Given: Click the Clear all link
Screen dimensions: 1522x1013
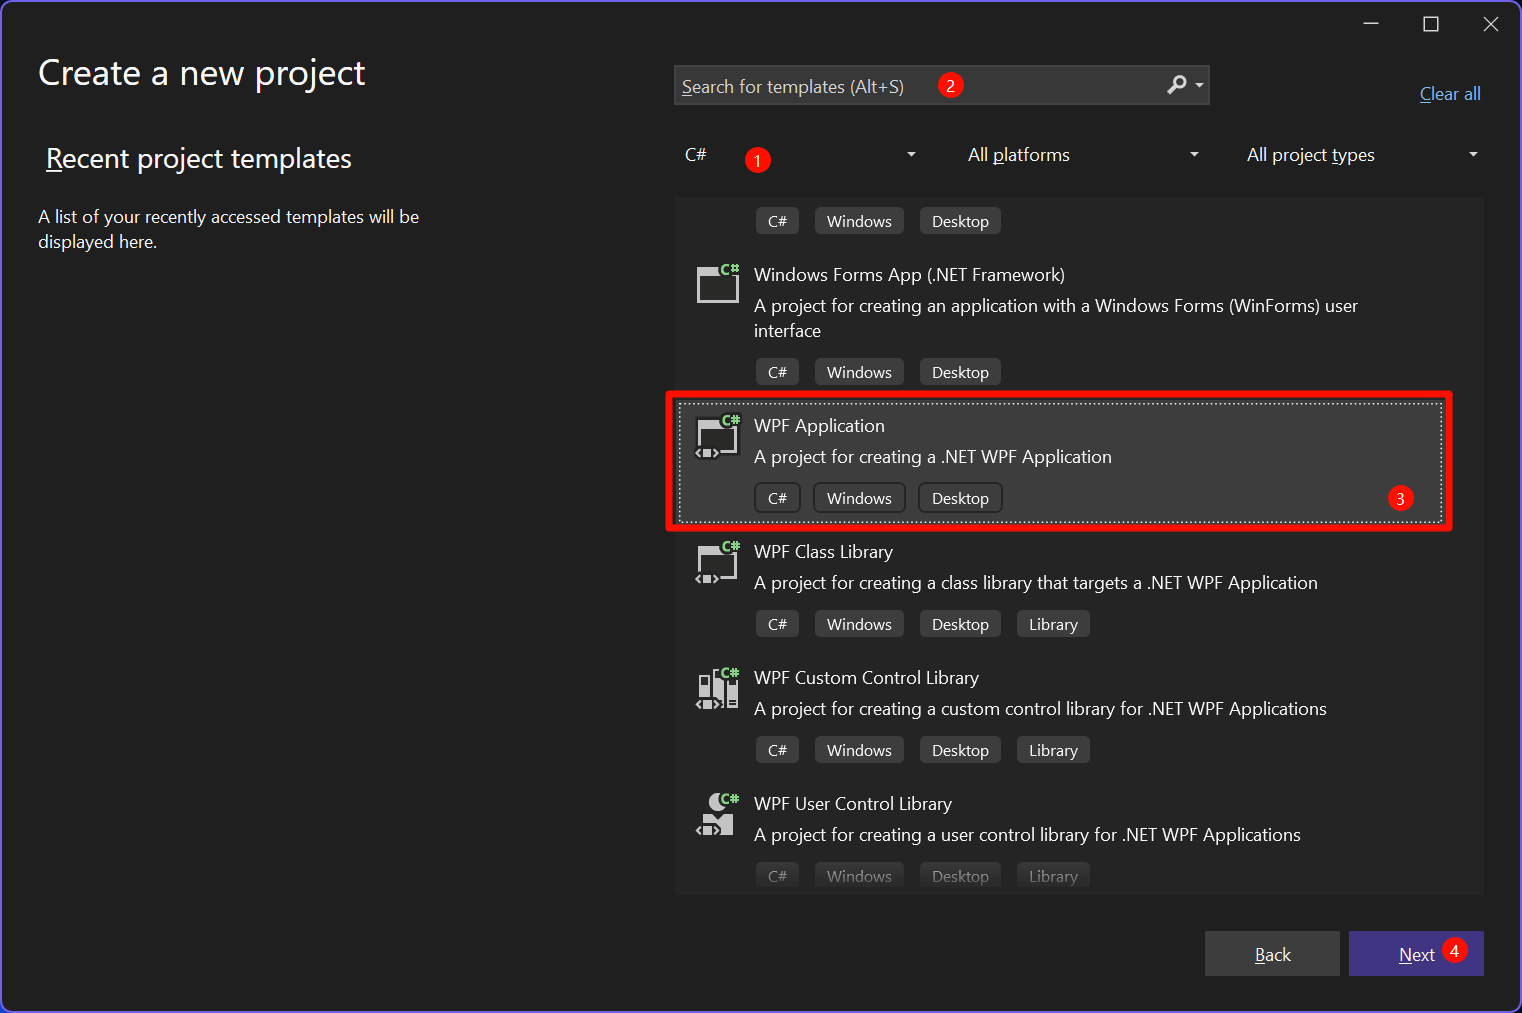Looking at the screenshot, I should (x=1450, y=94).
